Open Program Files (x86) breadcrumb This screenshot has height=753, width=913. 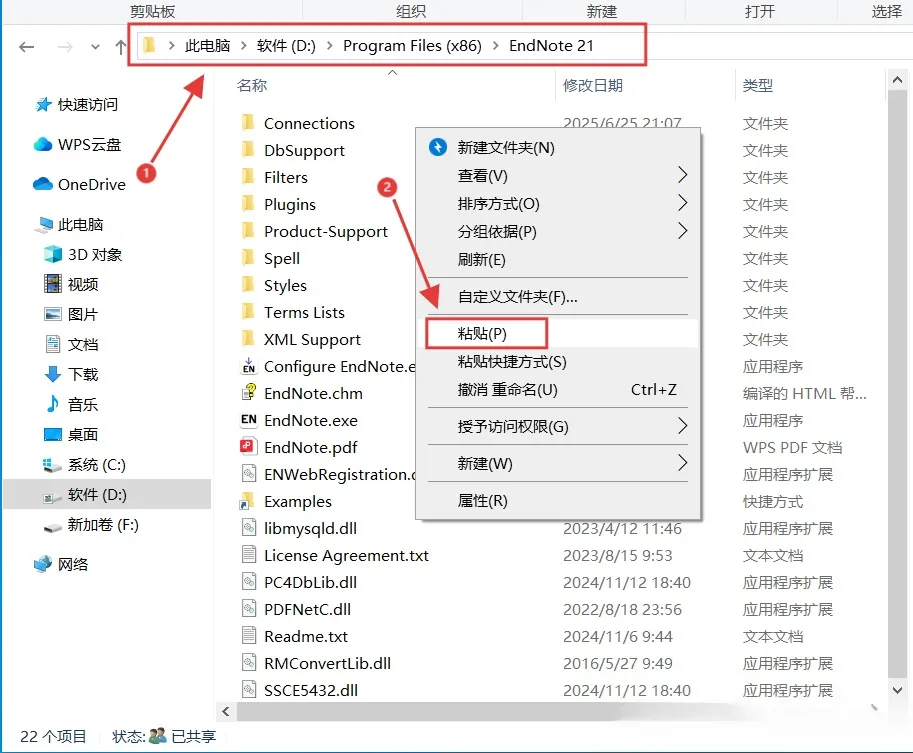tap(412, 45)
